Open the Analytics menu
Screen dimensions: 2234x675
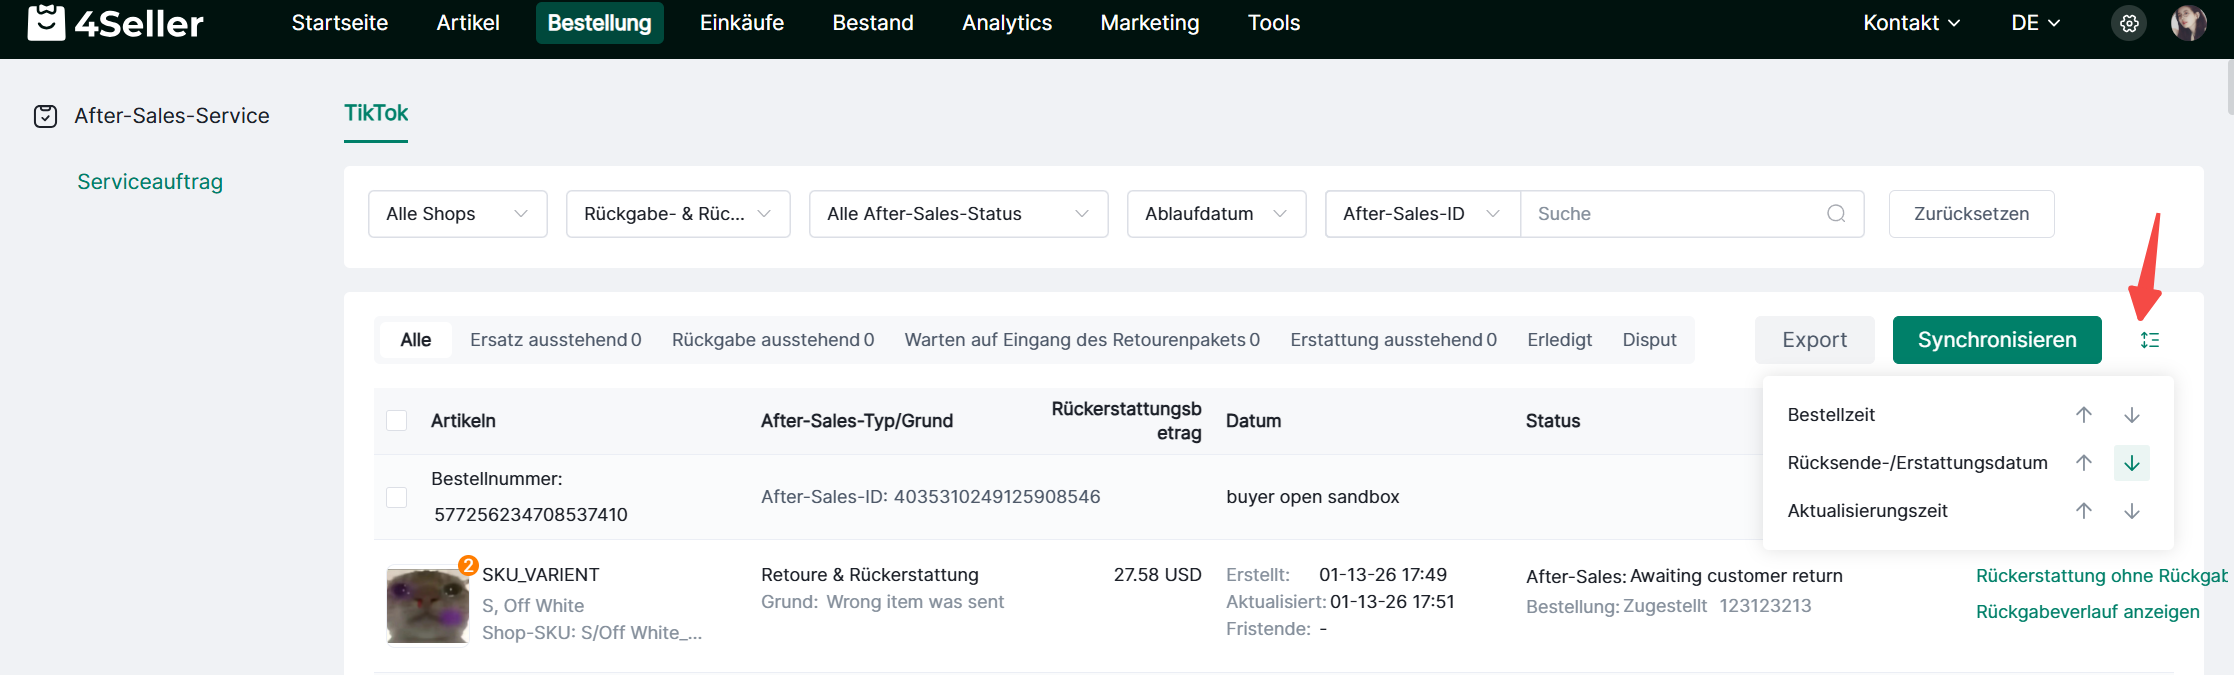(1006, 23)
